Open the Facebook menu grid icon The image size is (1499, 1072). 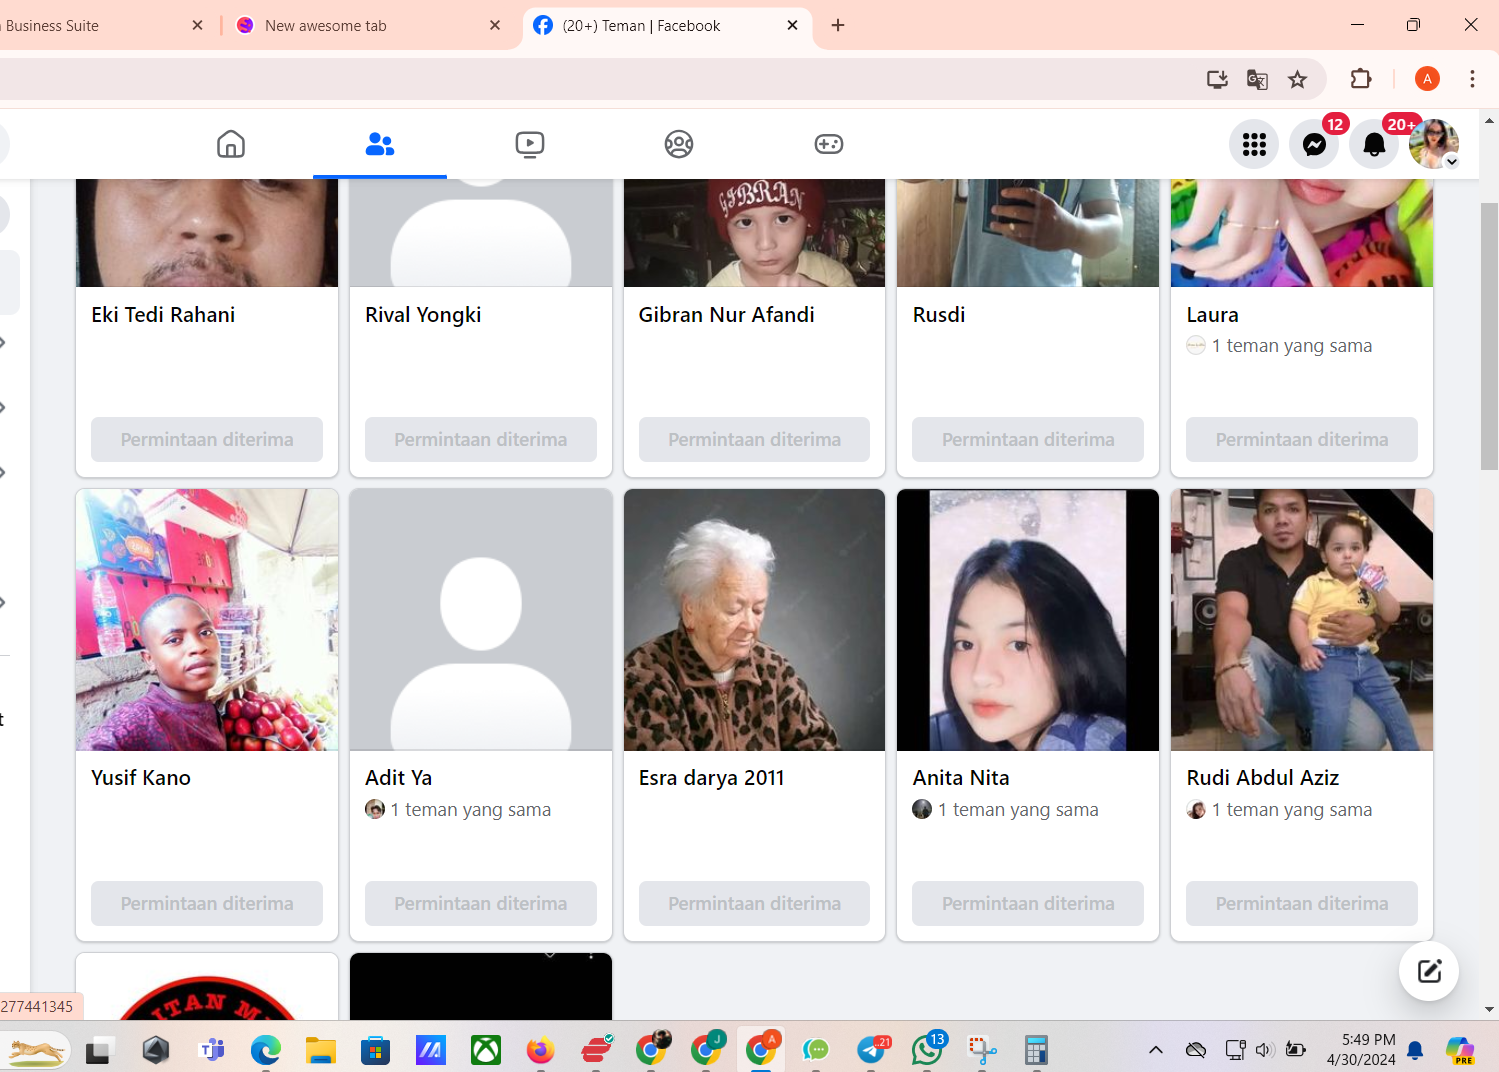pyautogui.click(x=1254, y=144)
